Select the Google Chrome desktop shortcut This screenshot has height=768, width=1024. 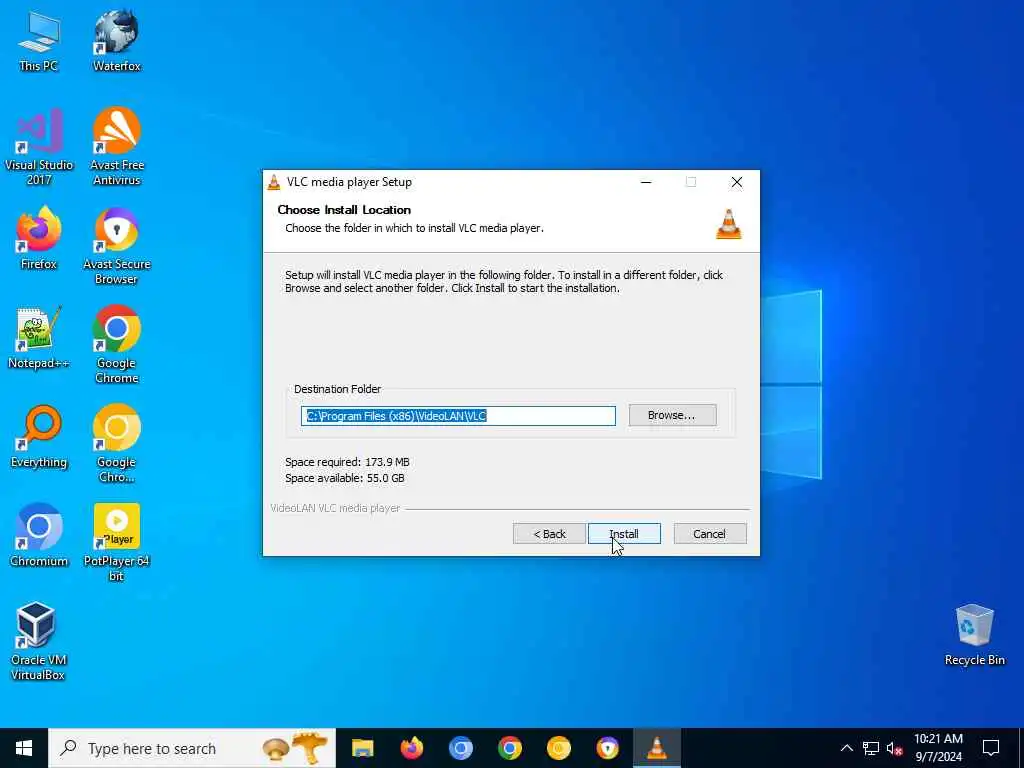(x=116, y=345)
